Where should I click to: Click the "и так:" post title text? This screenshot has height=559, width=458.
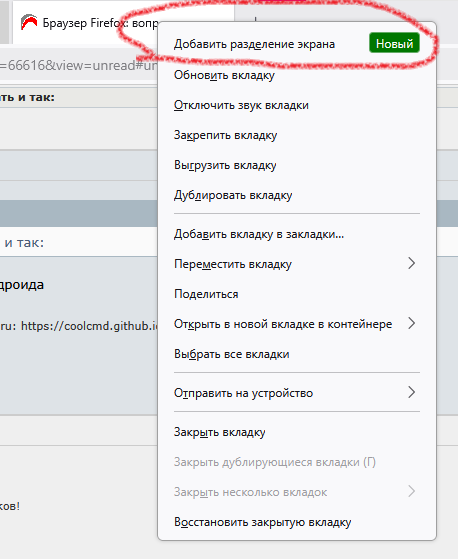(x=24, y=243)
